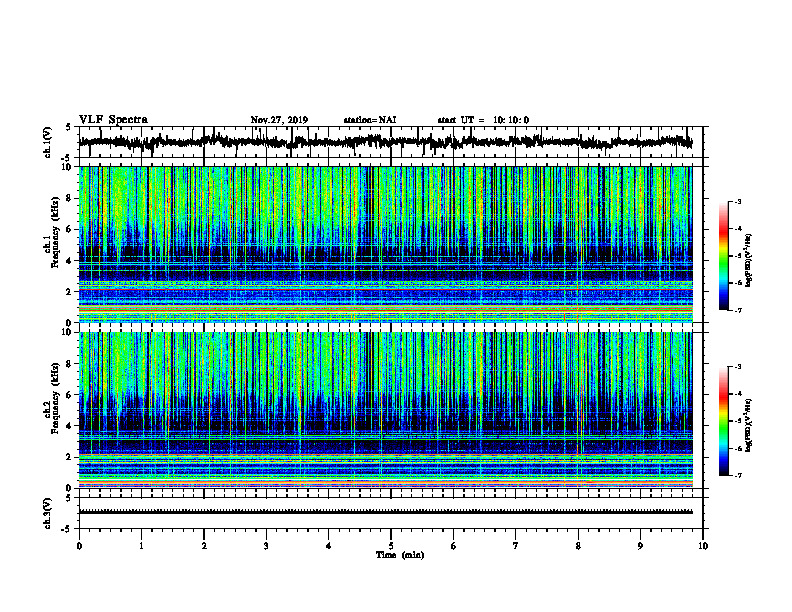Click the '-3' label on ch.2 color scale
The height and width of the screenshot is (612, 792).
click(x=737, y=367)
